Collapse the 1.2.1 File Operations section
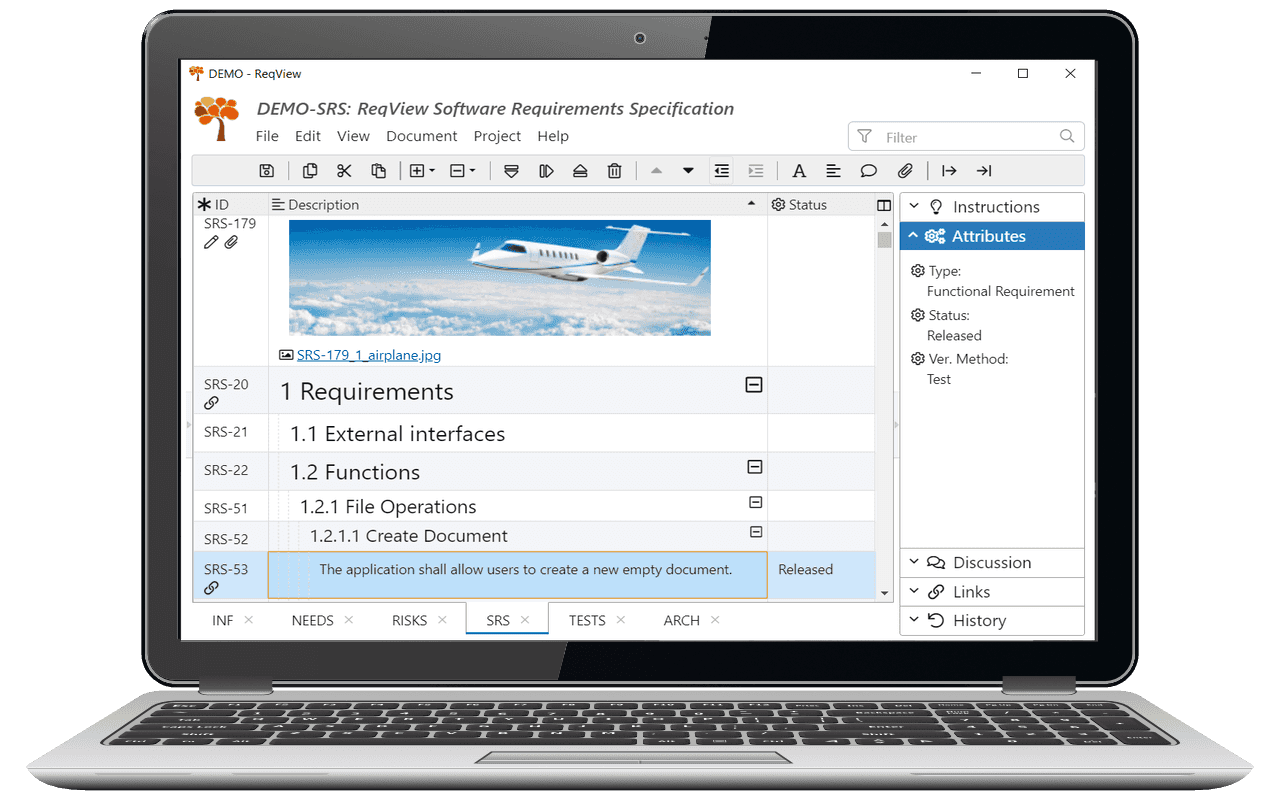The width and height of the screenshot is (1280, 800). [756, 502]
